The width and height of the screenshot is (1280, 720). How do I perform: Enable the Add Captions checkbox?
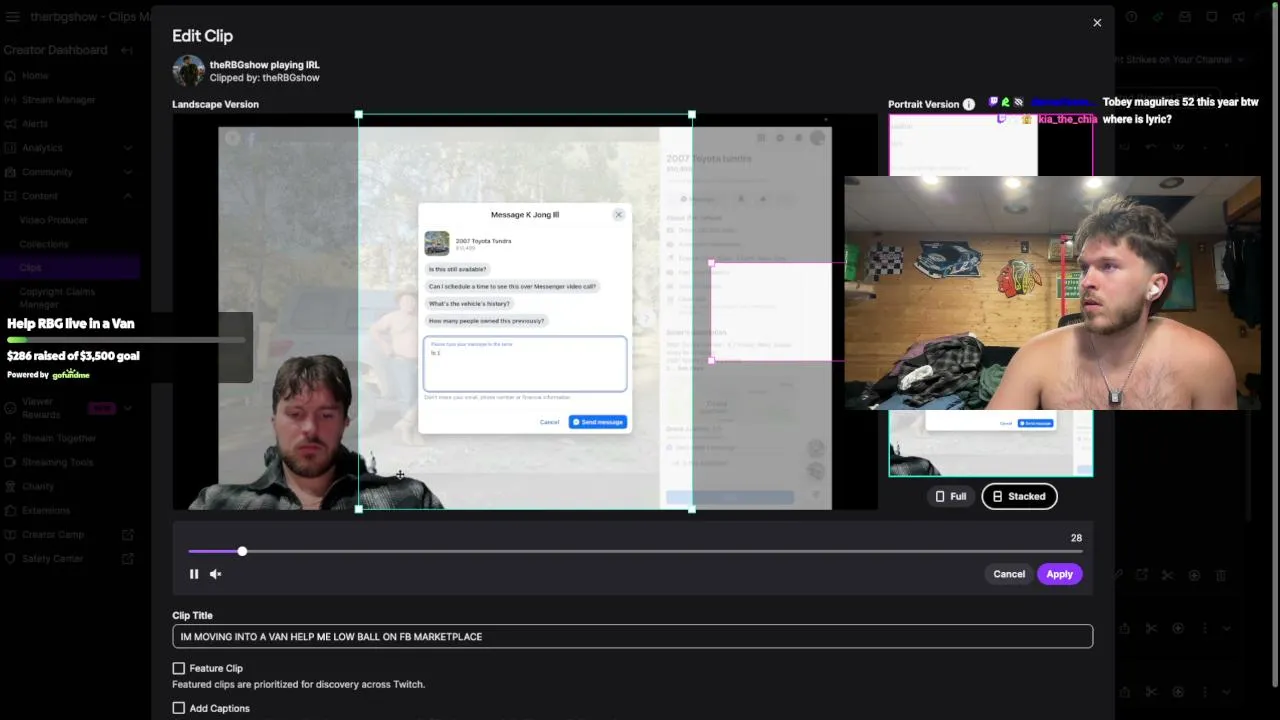pyautogui.click(x=179, y=708)
